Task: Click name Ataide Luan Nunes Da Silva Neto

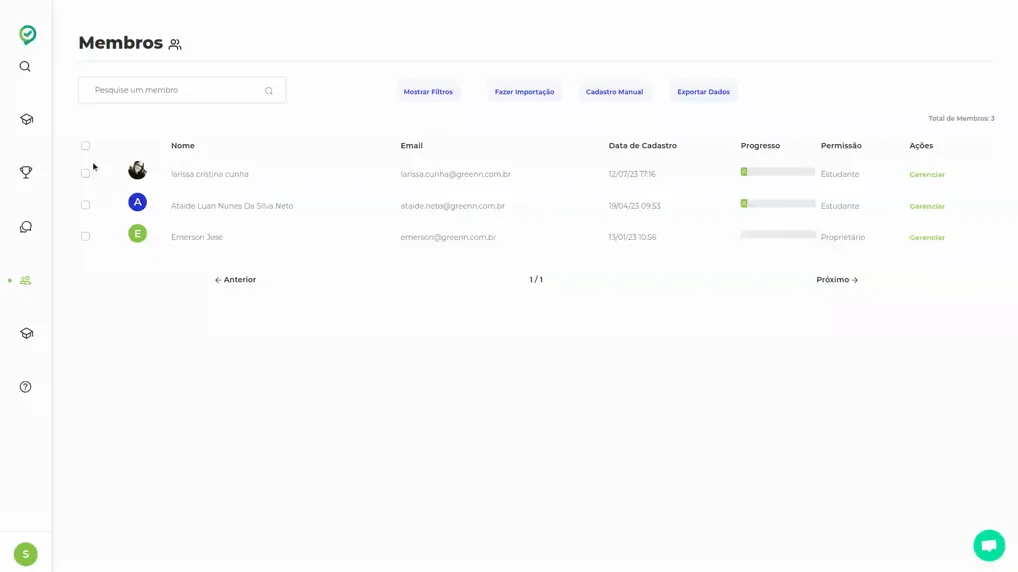Action: [232, 206]
